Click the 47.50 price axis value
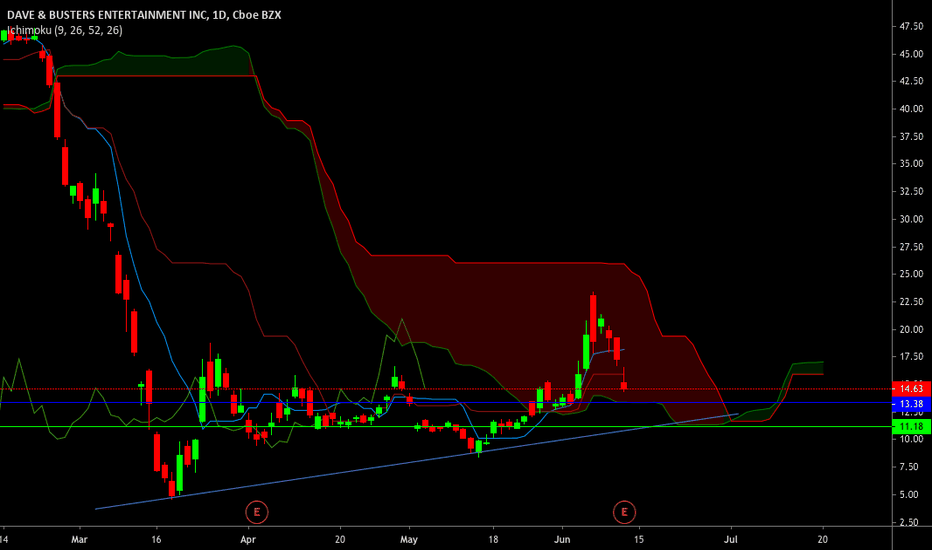 pyautogui.click(x=911, y=27)
